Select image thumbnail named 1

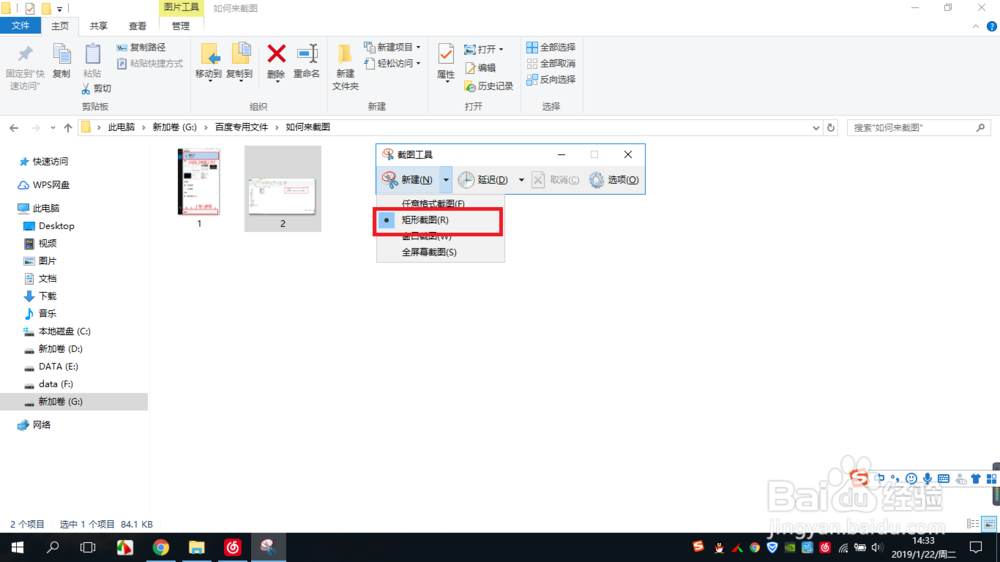coord(199,188)
